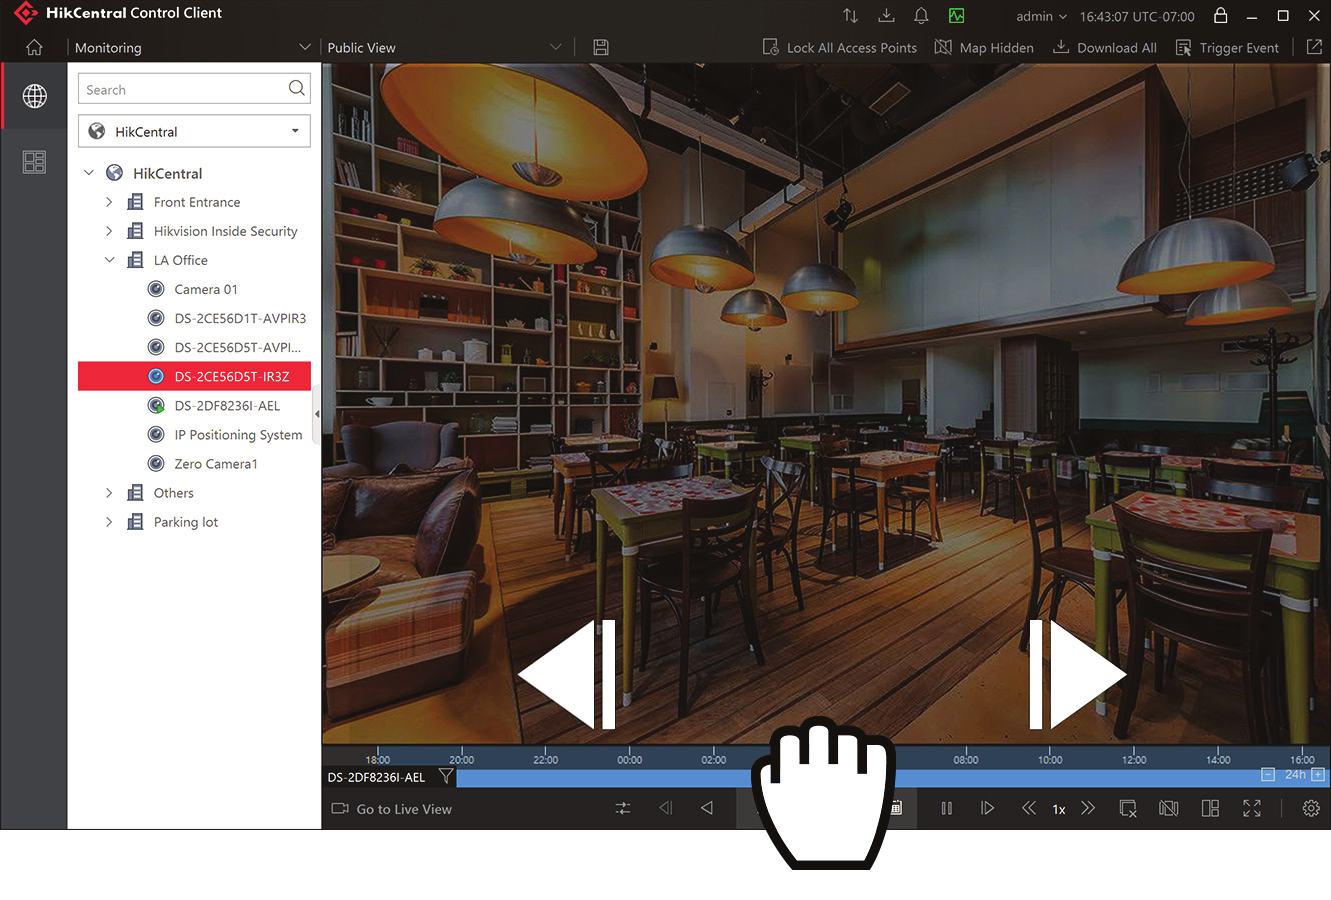The height and width of the screenshot is (900, 1331).
Task: Select the Others area label
Action: click(173, 493)
